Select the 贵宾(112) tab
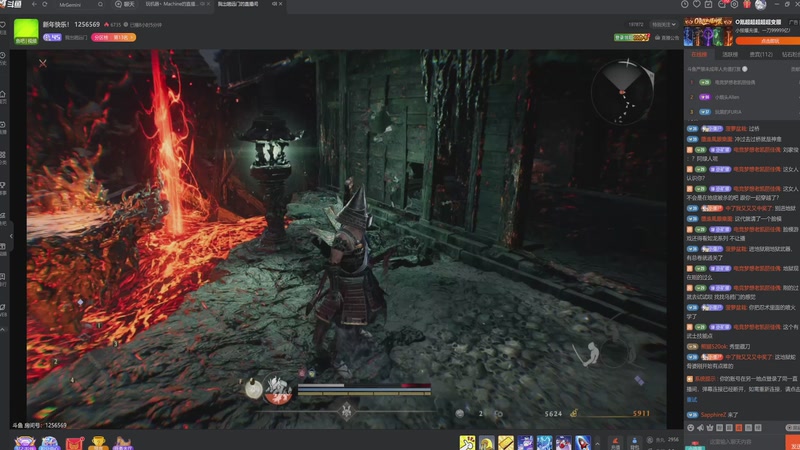The image size is (800, 450). tap(761, 55)
